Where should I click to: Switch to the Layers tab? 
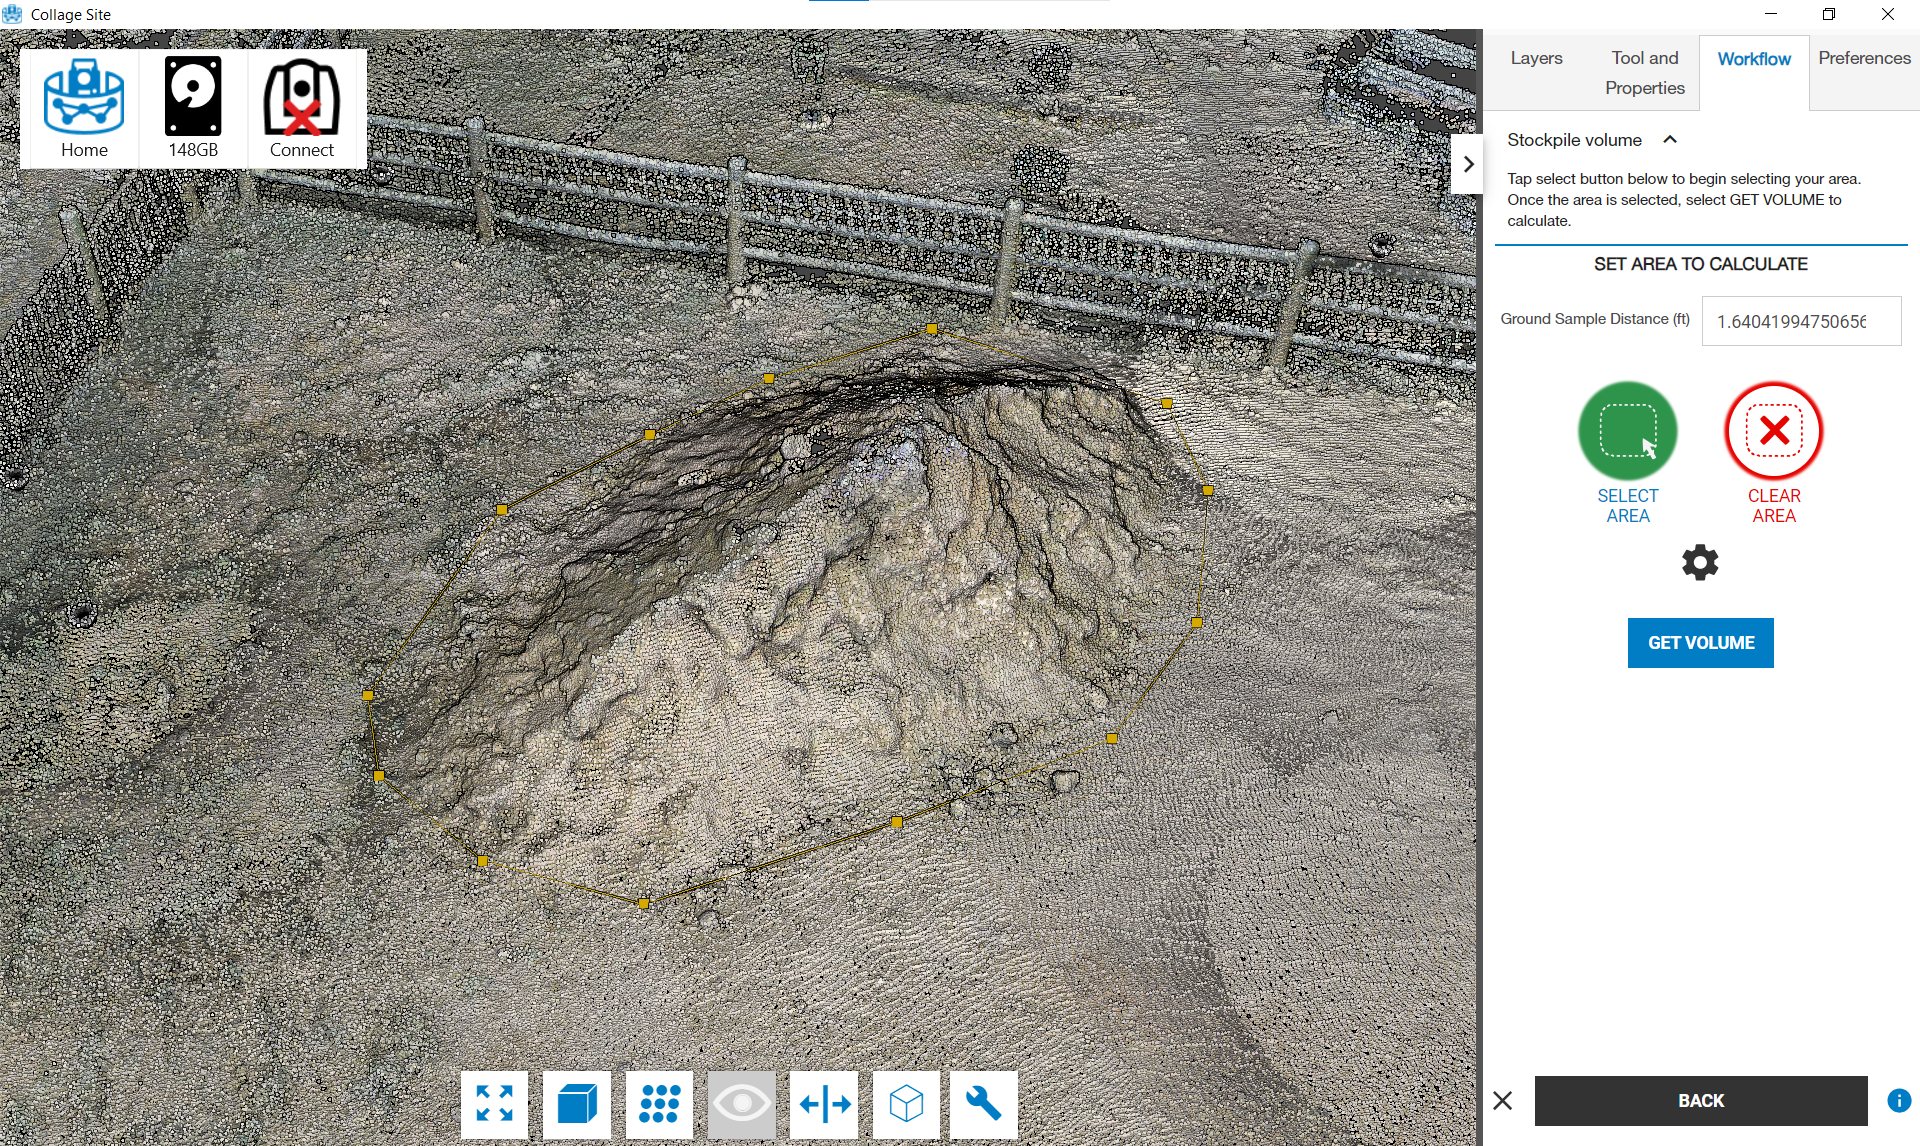1536,58
